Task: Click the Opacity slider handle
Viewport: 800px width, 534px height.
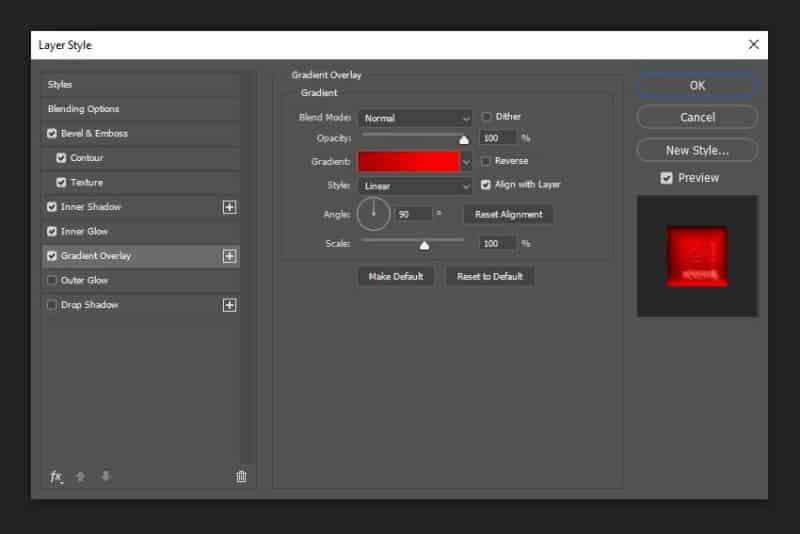Action: click(464, 140)
